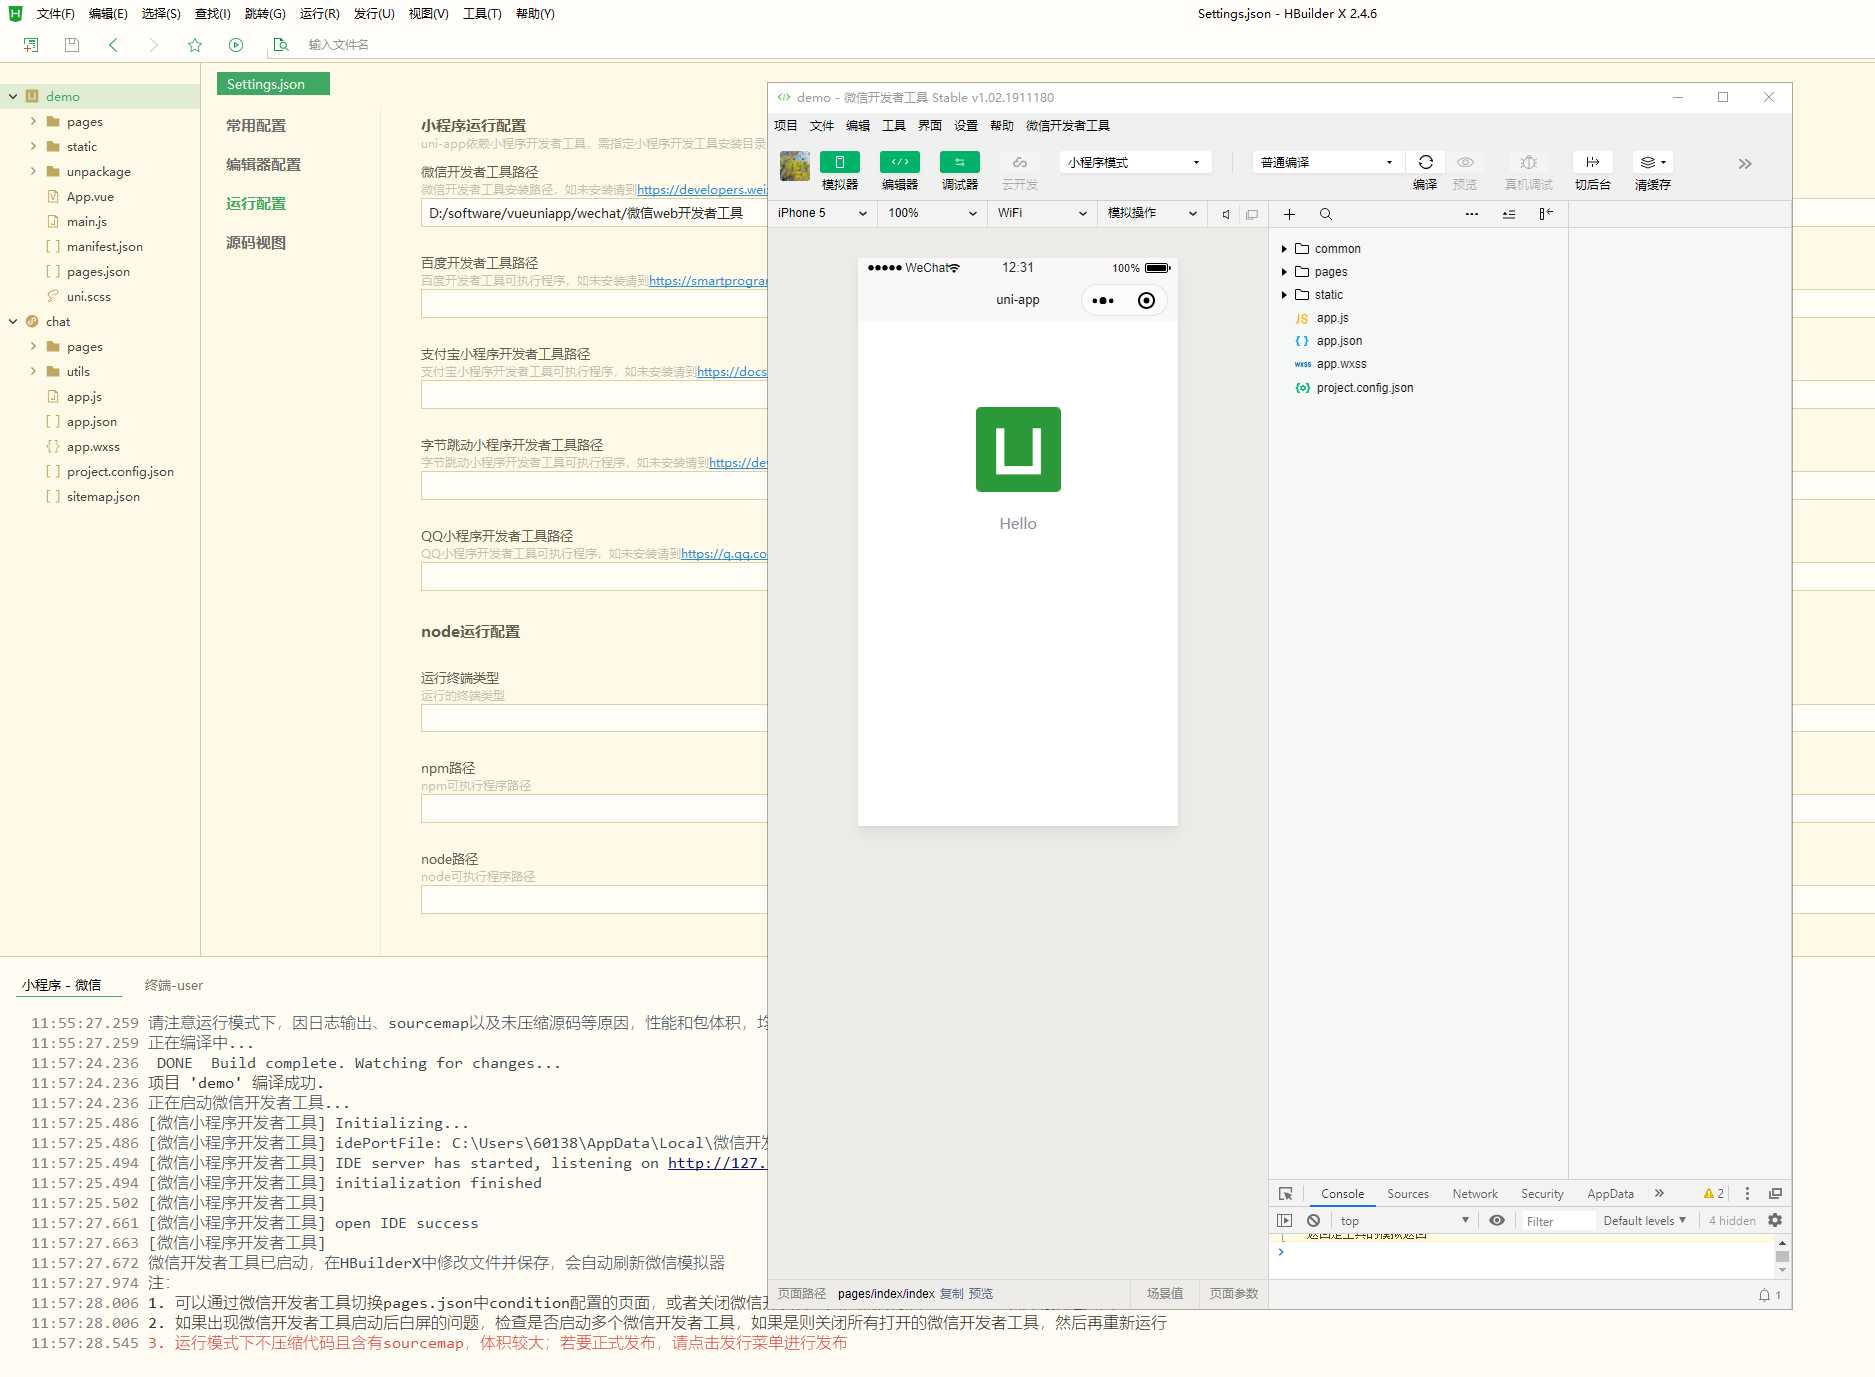This screenshot has height=1377, width=1875.
Task: Click the 真机调试 remote debug icon
Action: pos(1529,162)
